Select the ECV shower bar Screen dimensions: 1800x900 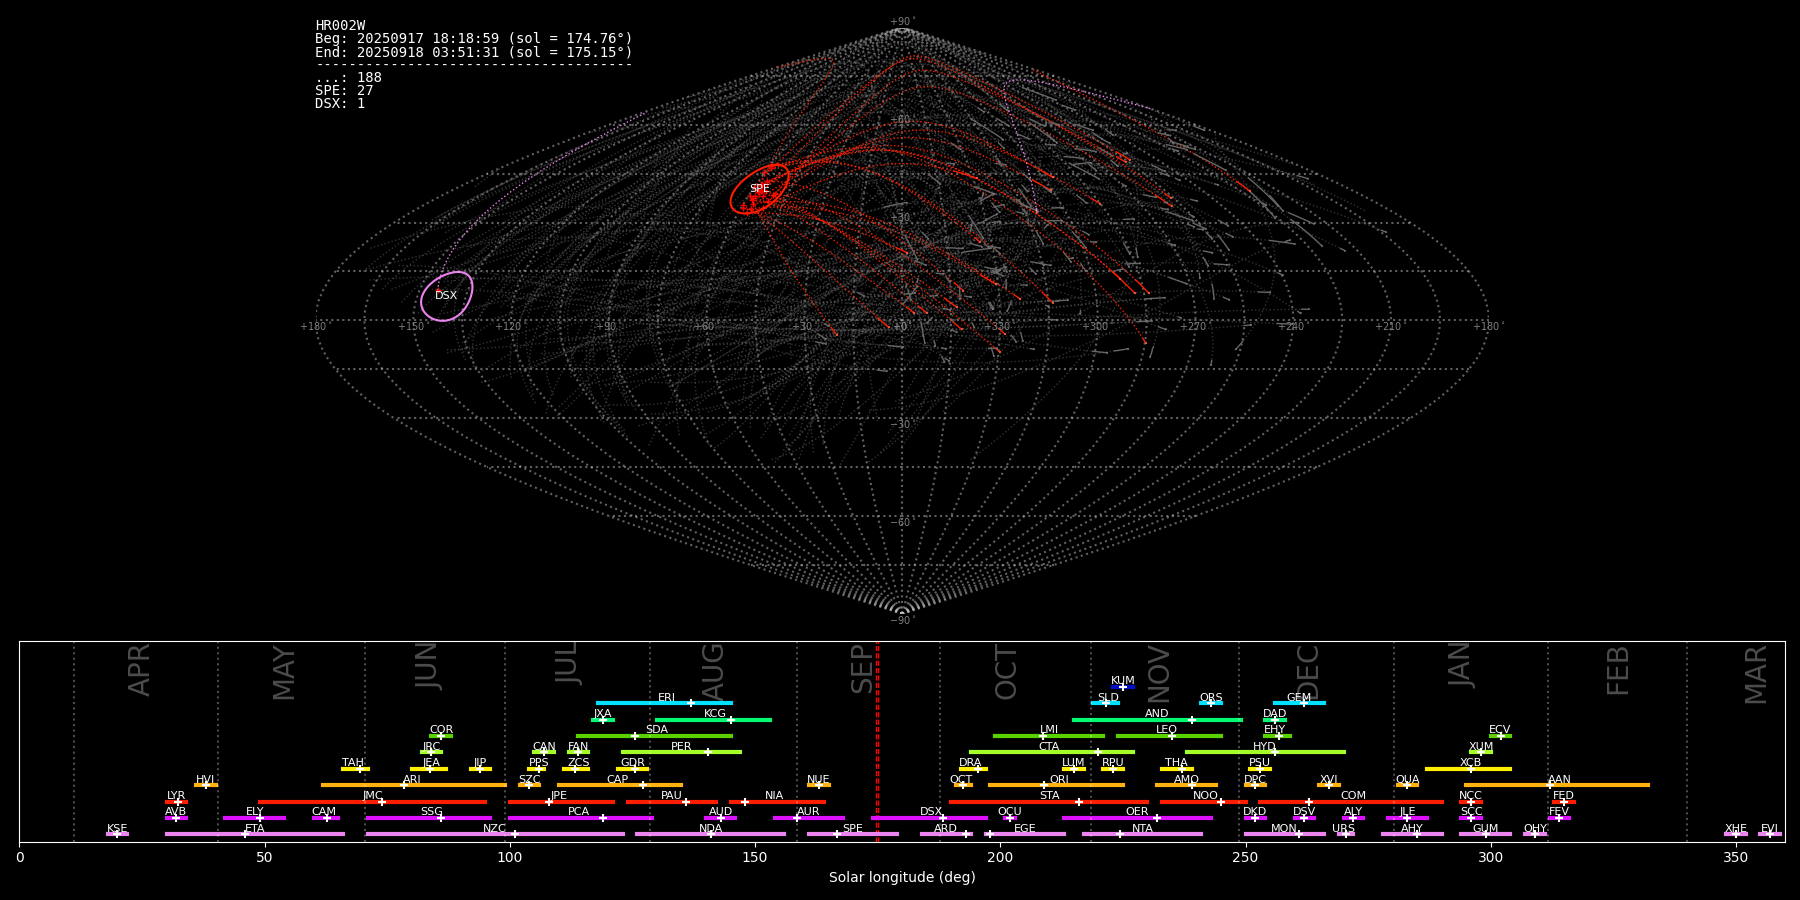click(1500, 736)
